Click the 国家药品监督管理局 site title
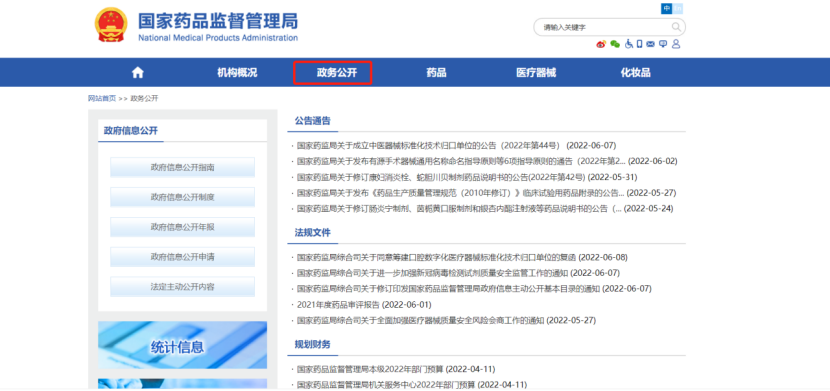 point(218,21)
